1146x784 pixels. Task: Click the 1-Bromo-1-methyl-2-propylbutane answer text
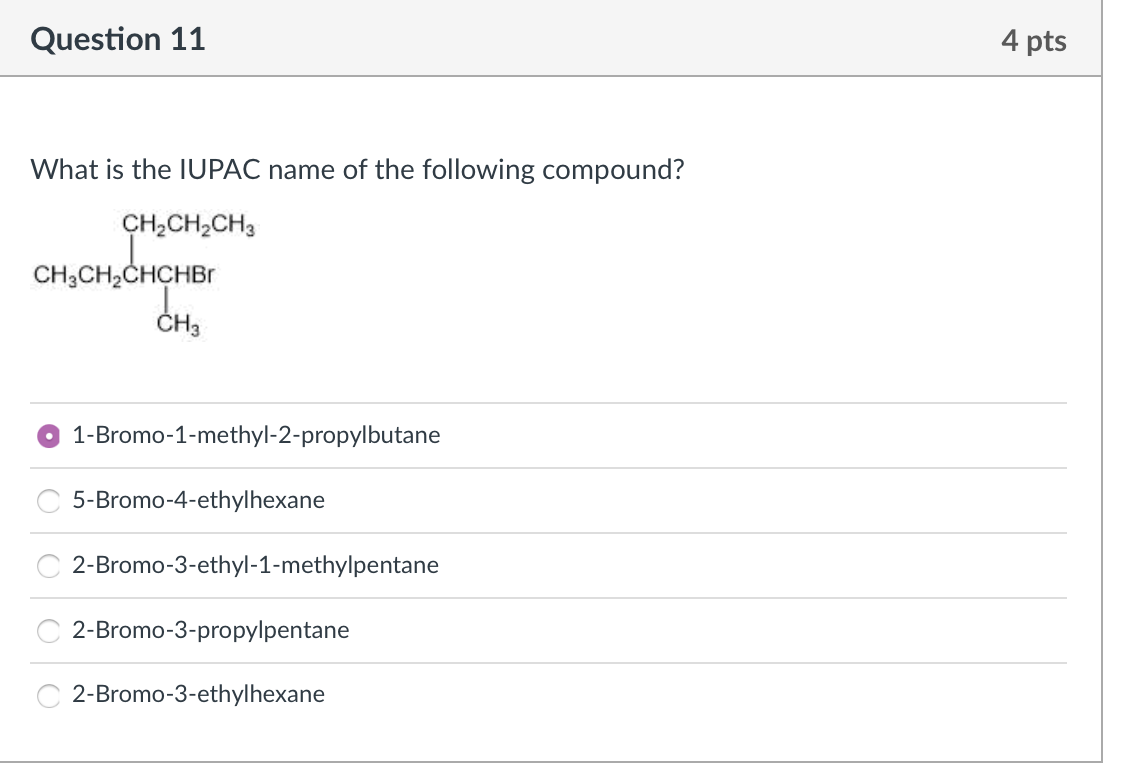(255, 435)
